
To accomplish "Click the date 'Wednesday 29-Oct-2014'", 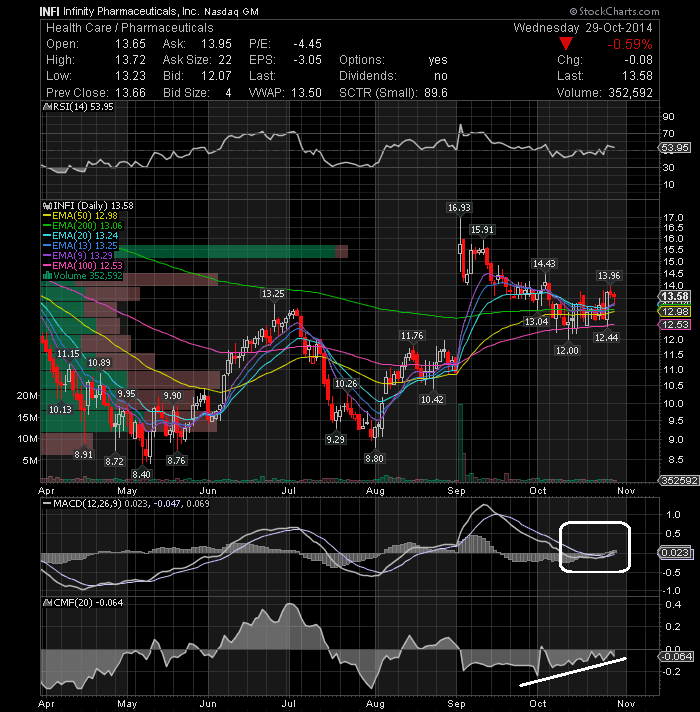I will coord(583,28).
